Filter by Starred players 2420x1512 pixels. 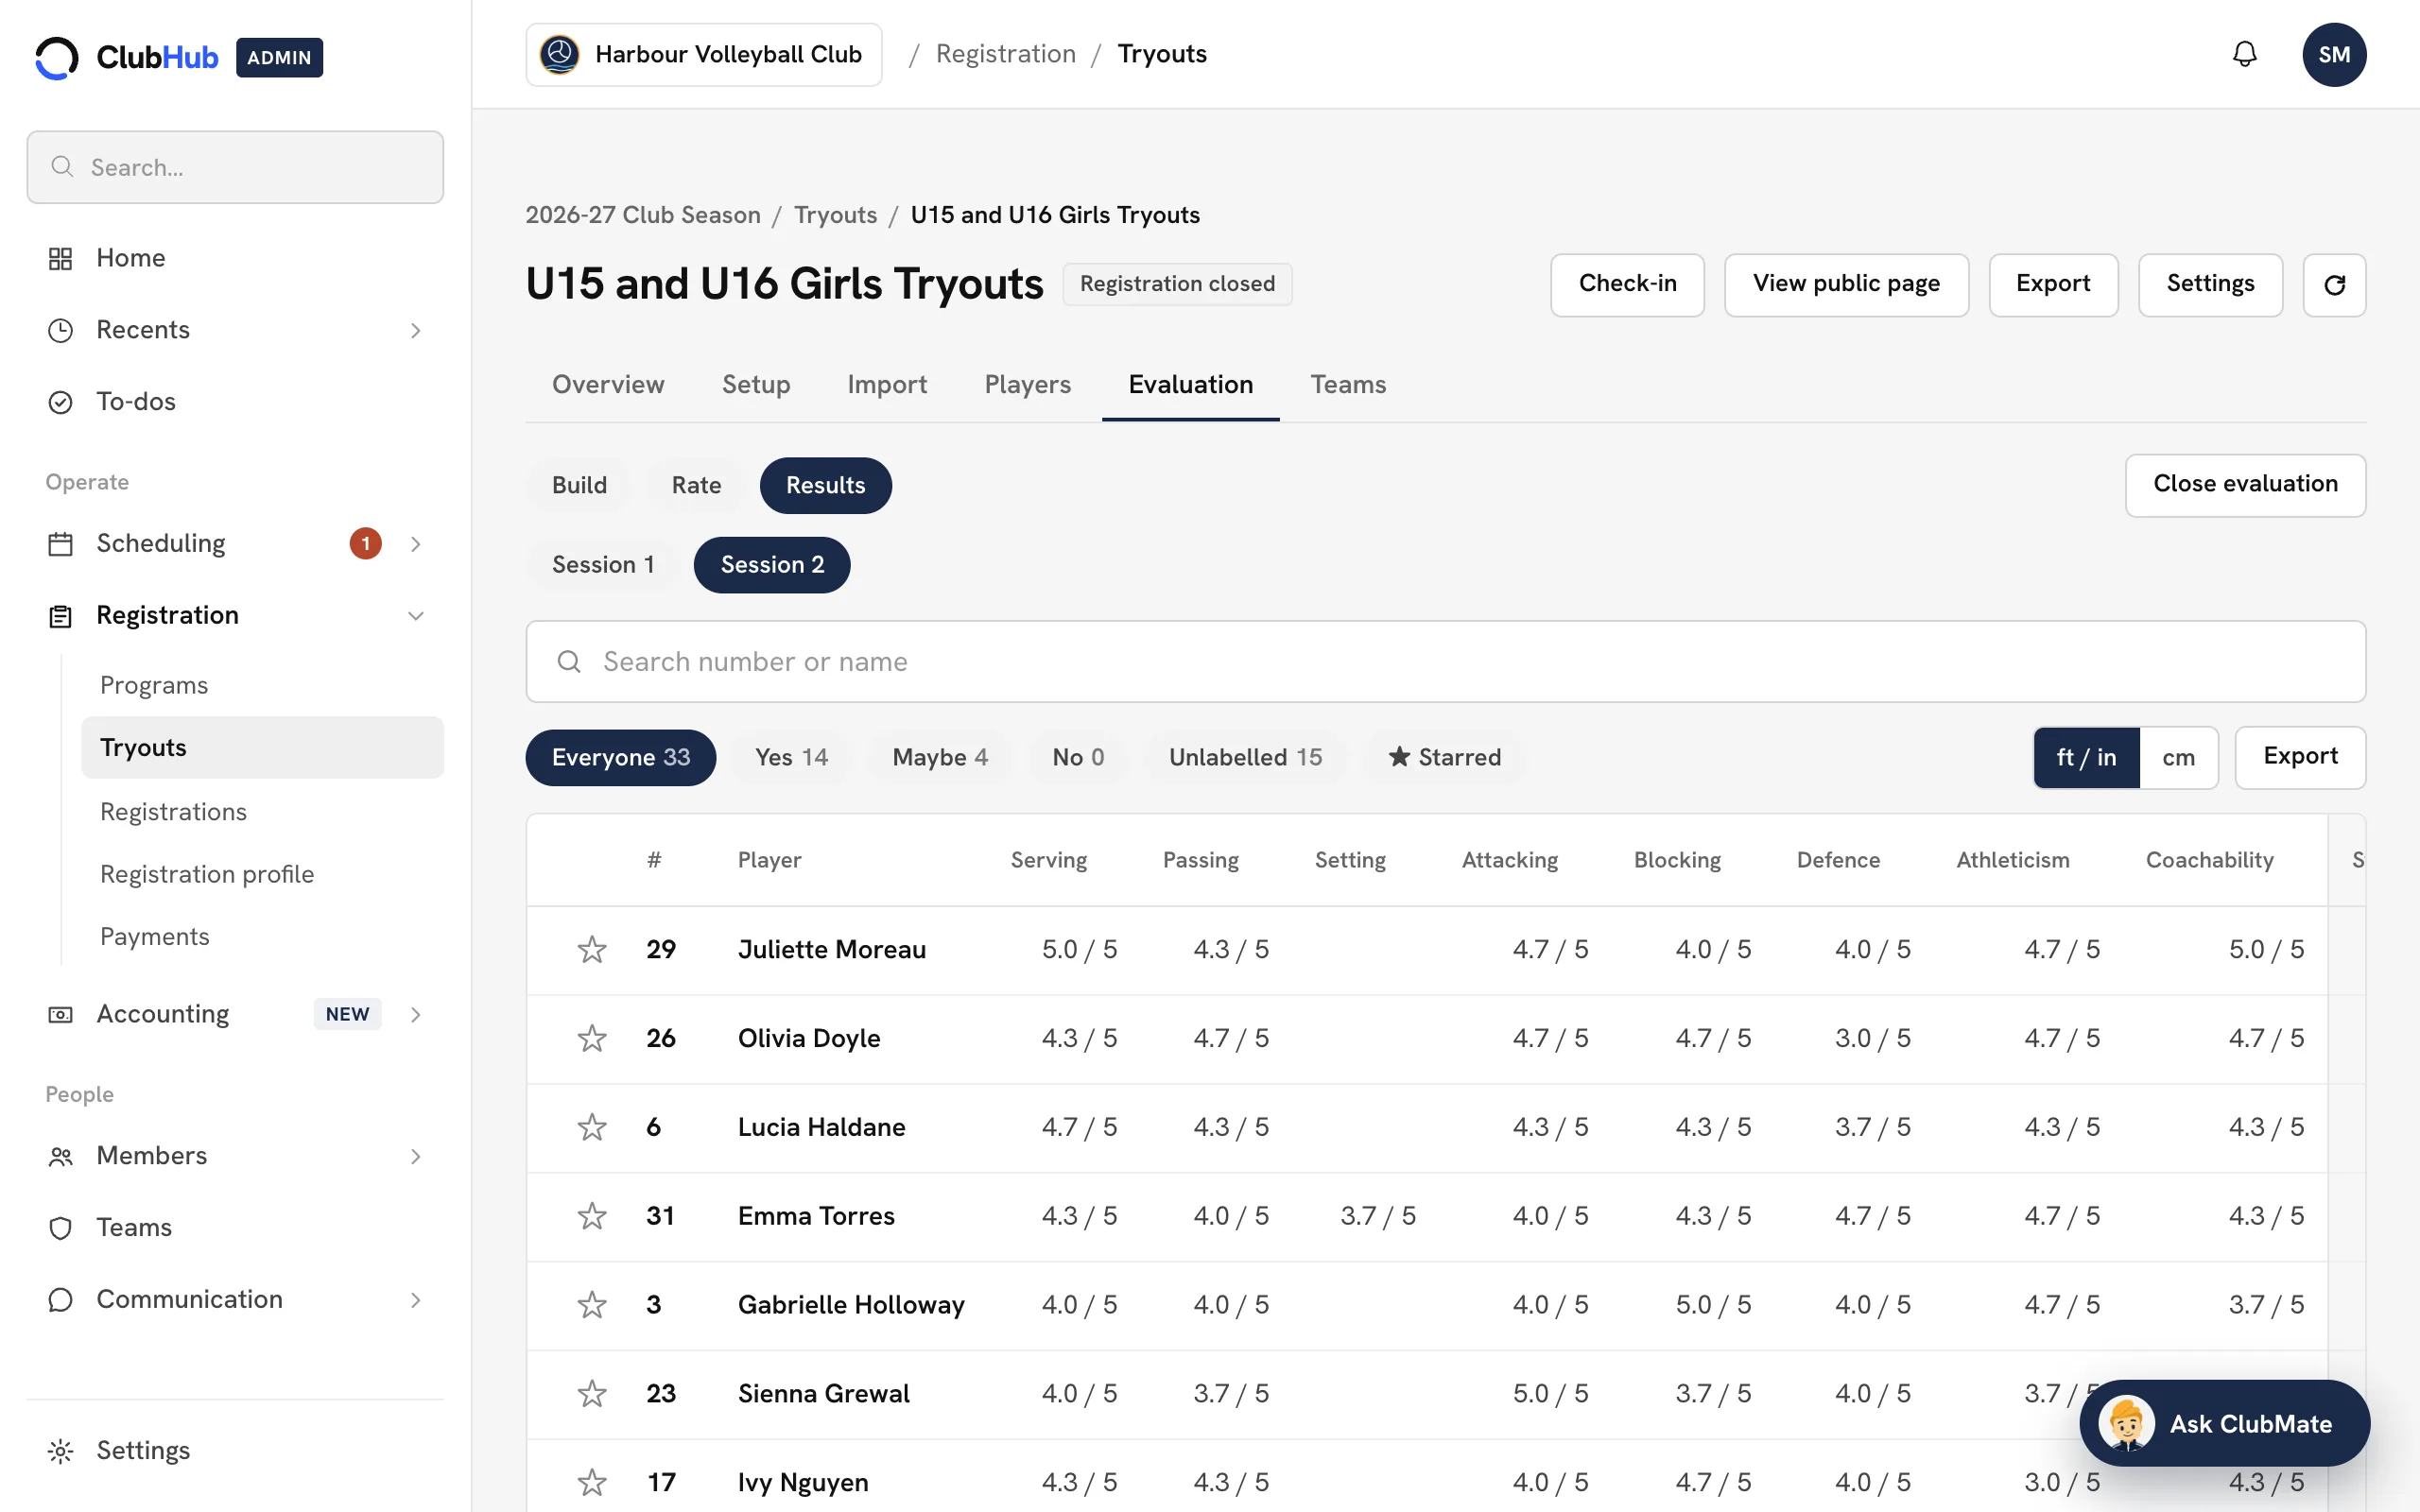pos(1445,758)
